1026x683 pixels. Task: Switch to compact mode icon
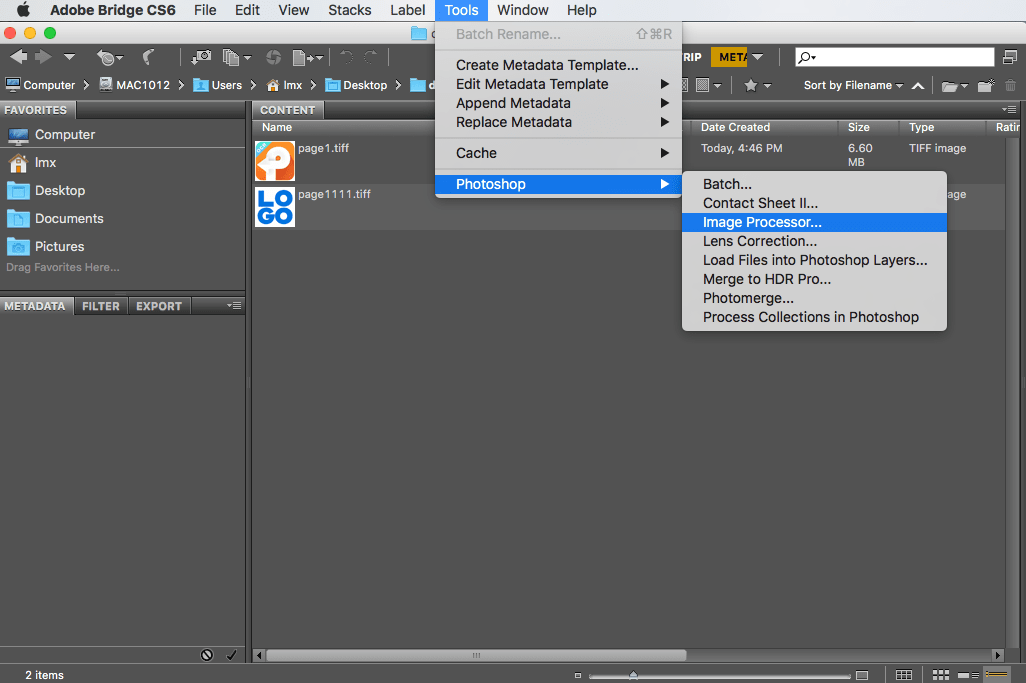(1010, 57)
